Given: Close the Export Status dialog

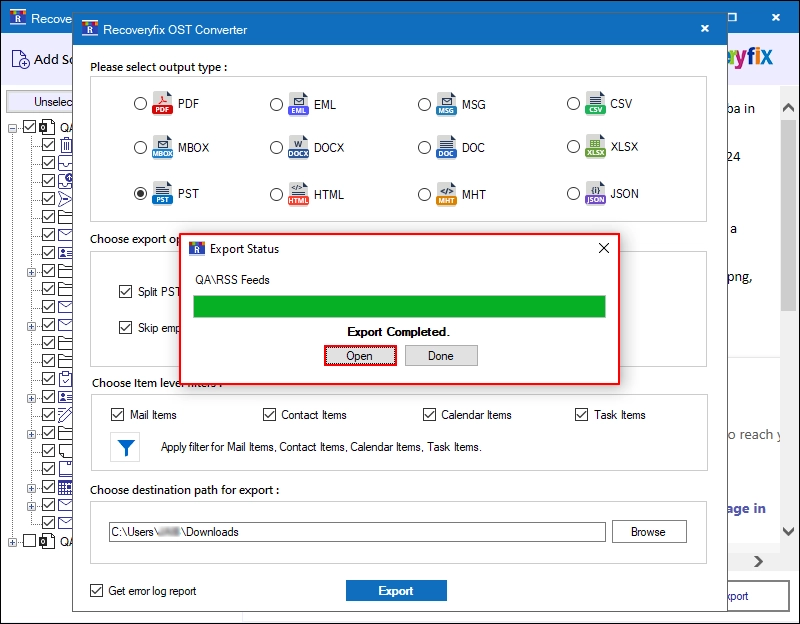Looking at the screenshot, I should pos(604,248).
